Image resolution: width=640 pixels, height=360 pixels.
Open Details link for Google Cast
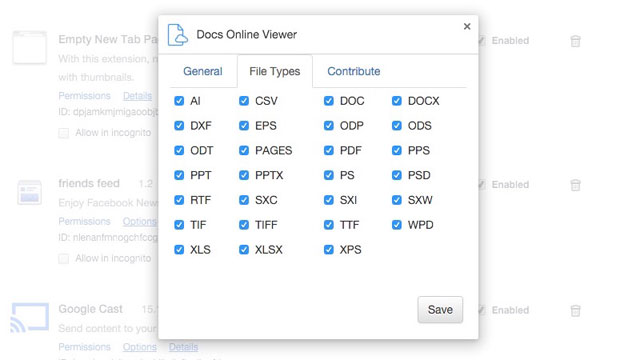(184, 347)
